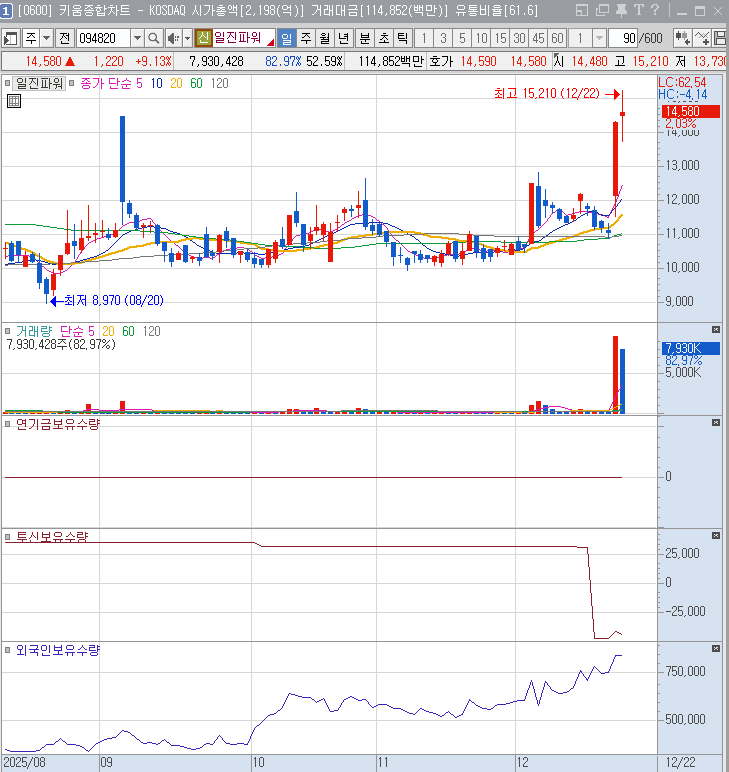This screenshot has width=729, height=772.
Task: Pin the window with pushpin icon
Action: pyautogui.click(x=620, y=11)
